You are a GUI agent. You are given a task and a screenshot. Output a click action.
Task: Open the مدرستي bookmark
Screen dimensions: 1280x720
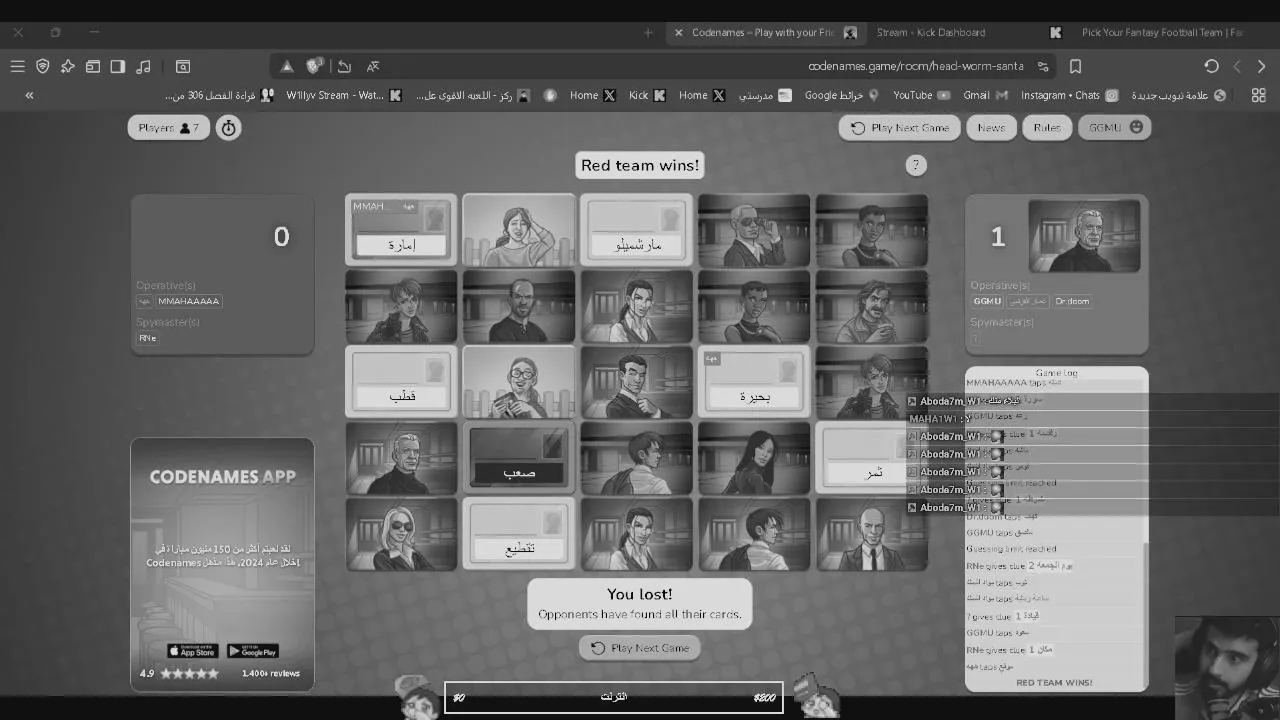[x=765, y=95]
